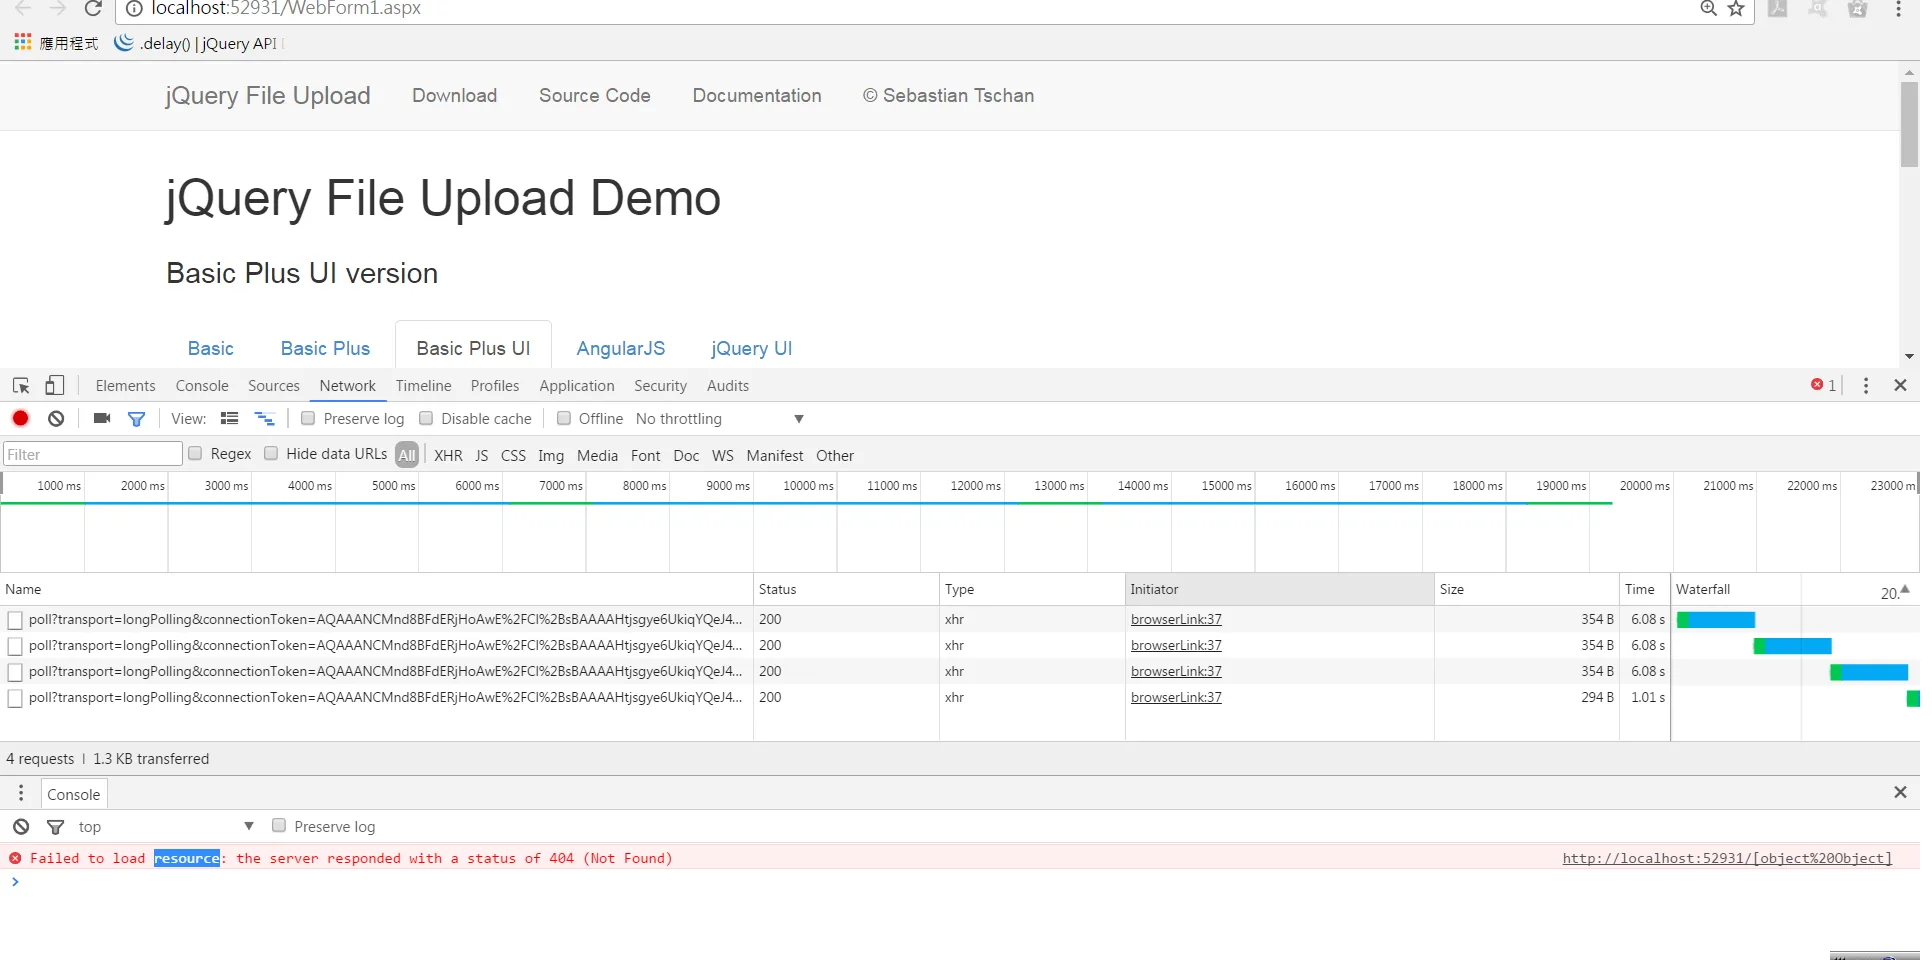This screenshot has width=1932, height=960.
Task: Click the zoom magnifier icon in the address bar
Action: pyautogui.click(x=1708, y=9)
